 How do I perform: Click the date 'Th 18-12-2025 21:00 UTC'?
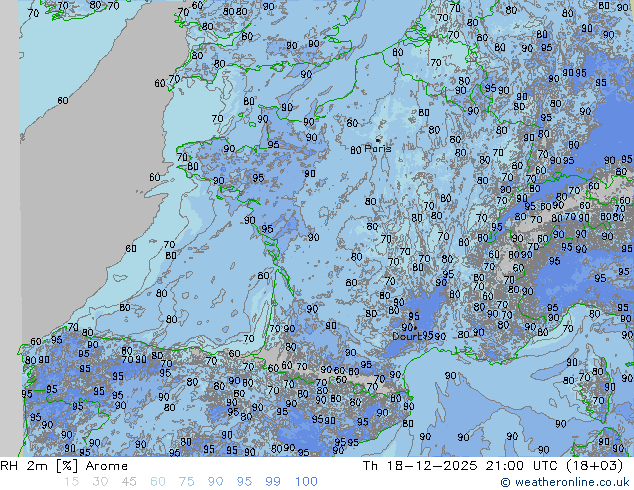point(459,466)
